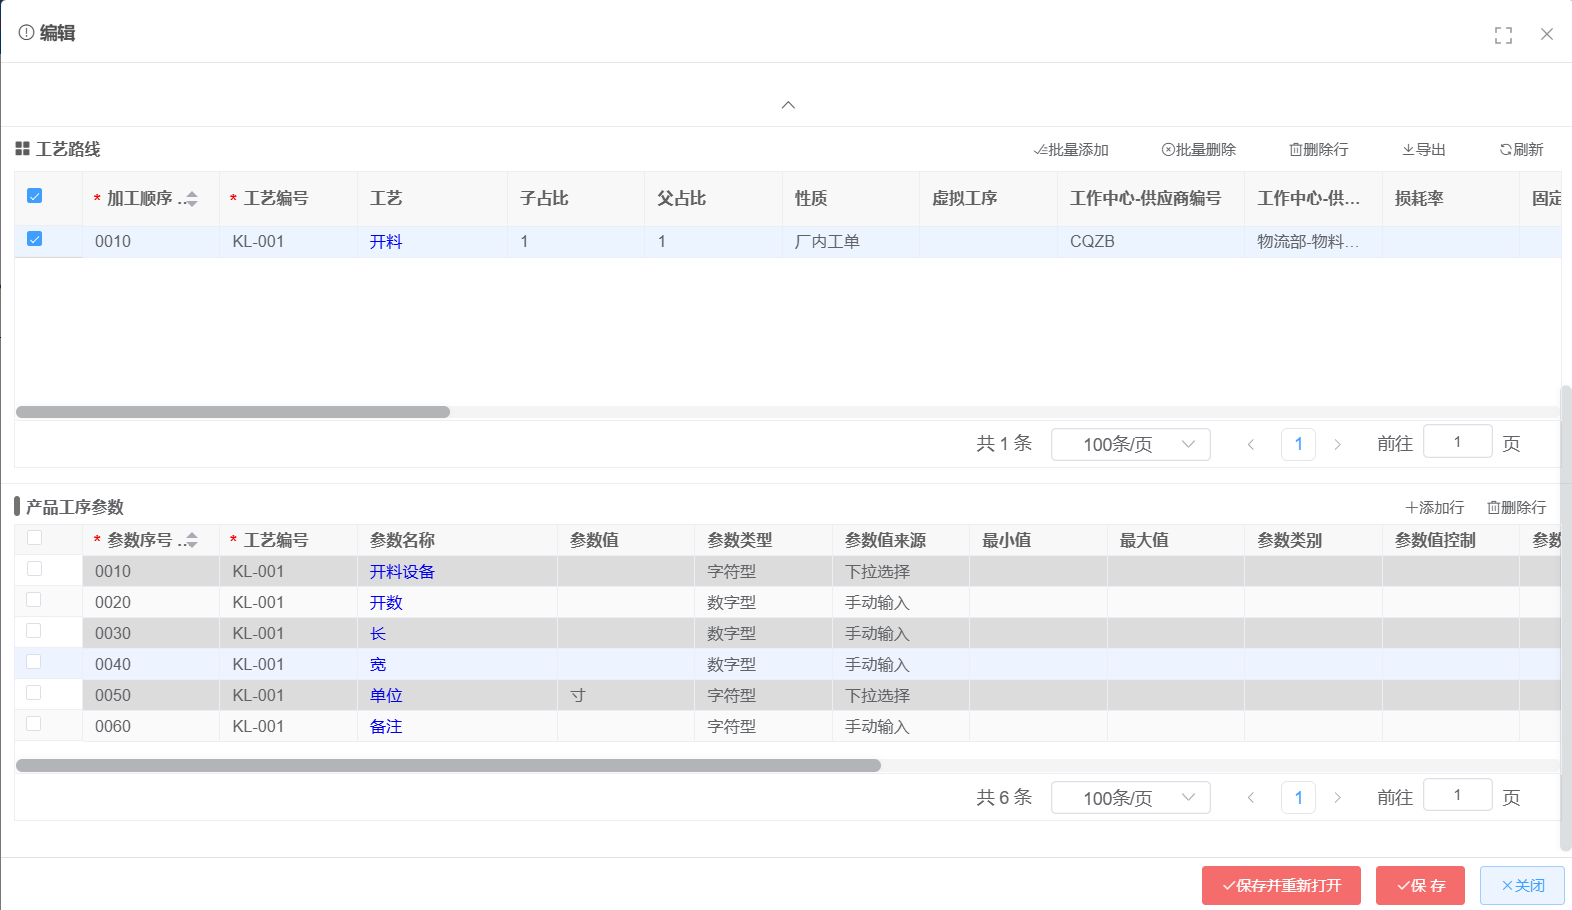Close the 编辑 dialog with the X icon
Viewport: 1572px width, 910px height.
pos(1547,34)
